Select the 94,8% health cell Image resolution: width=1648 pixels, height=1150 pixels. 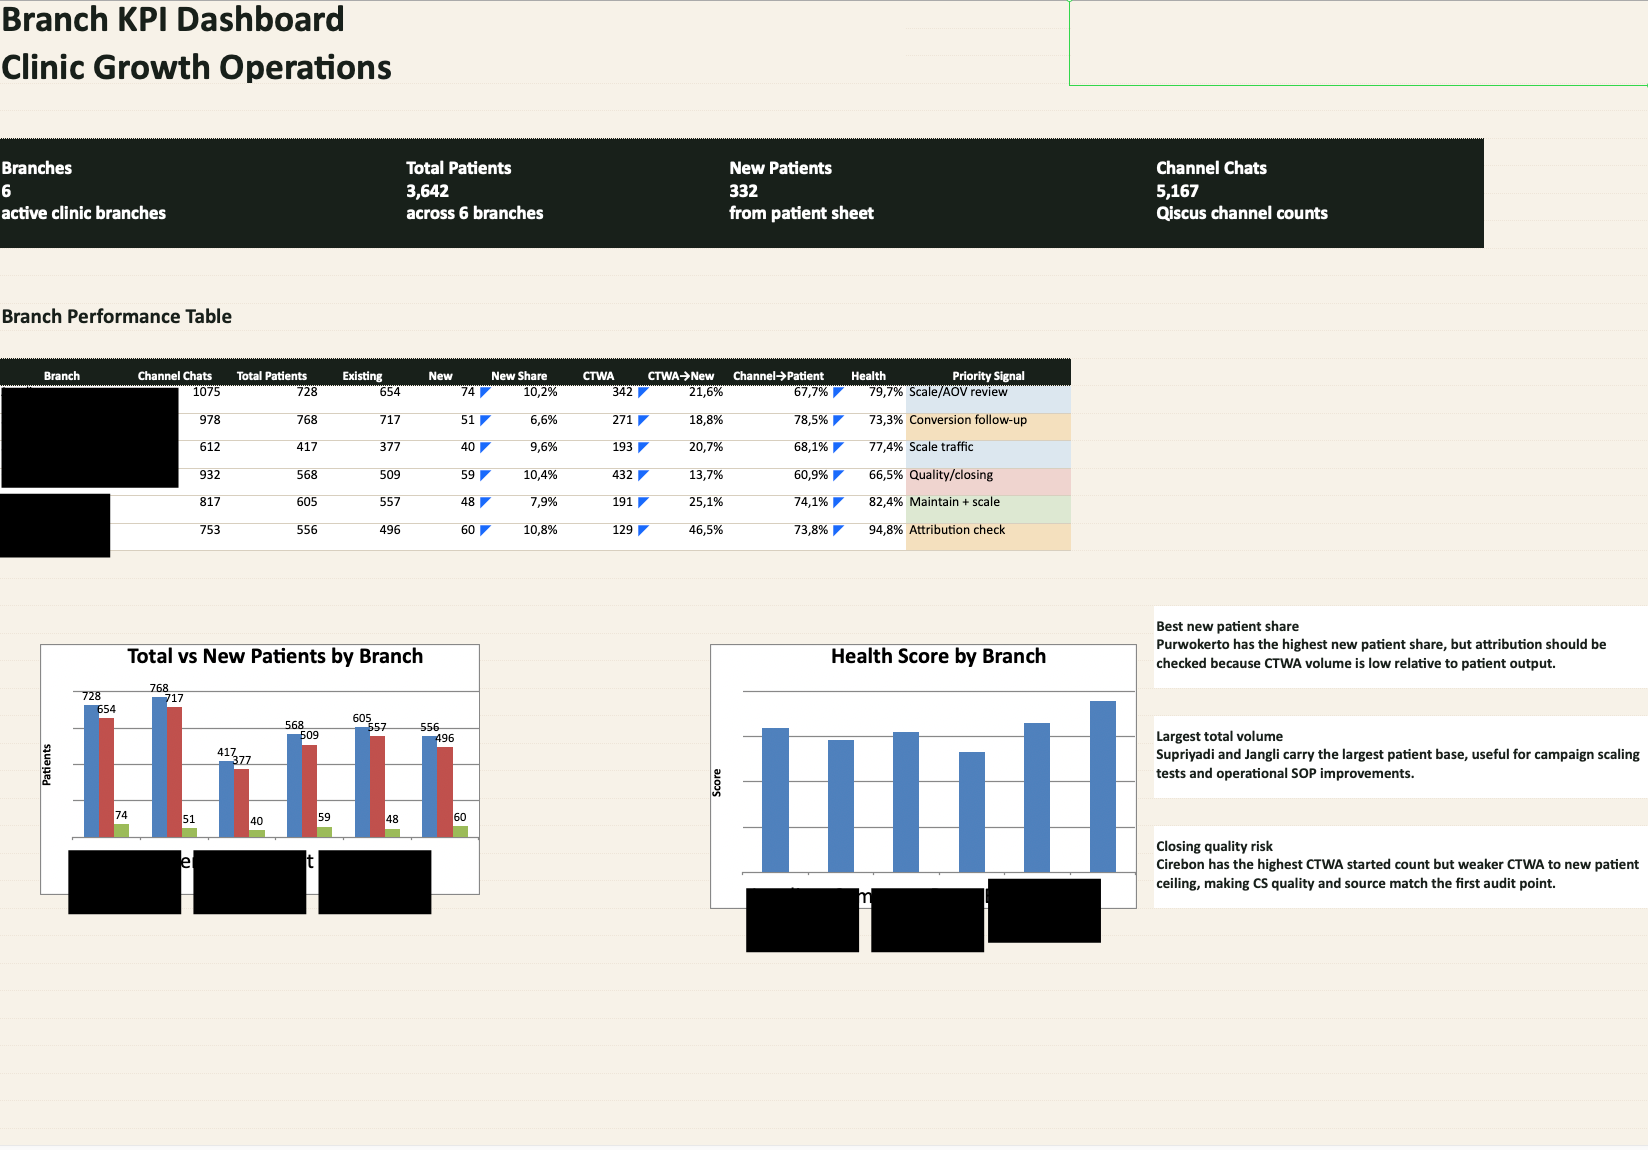885,530
